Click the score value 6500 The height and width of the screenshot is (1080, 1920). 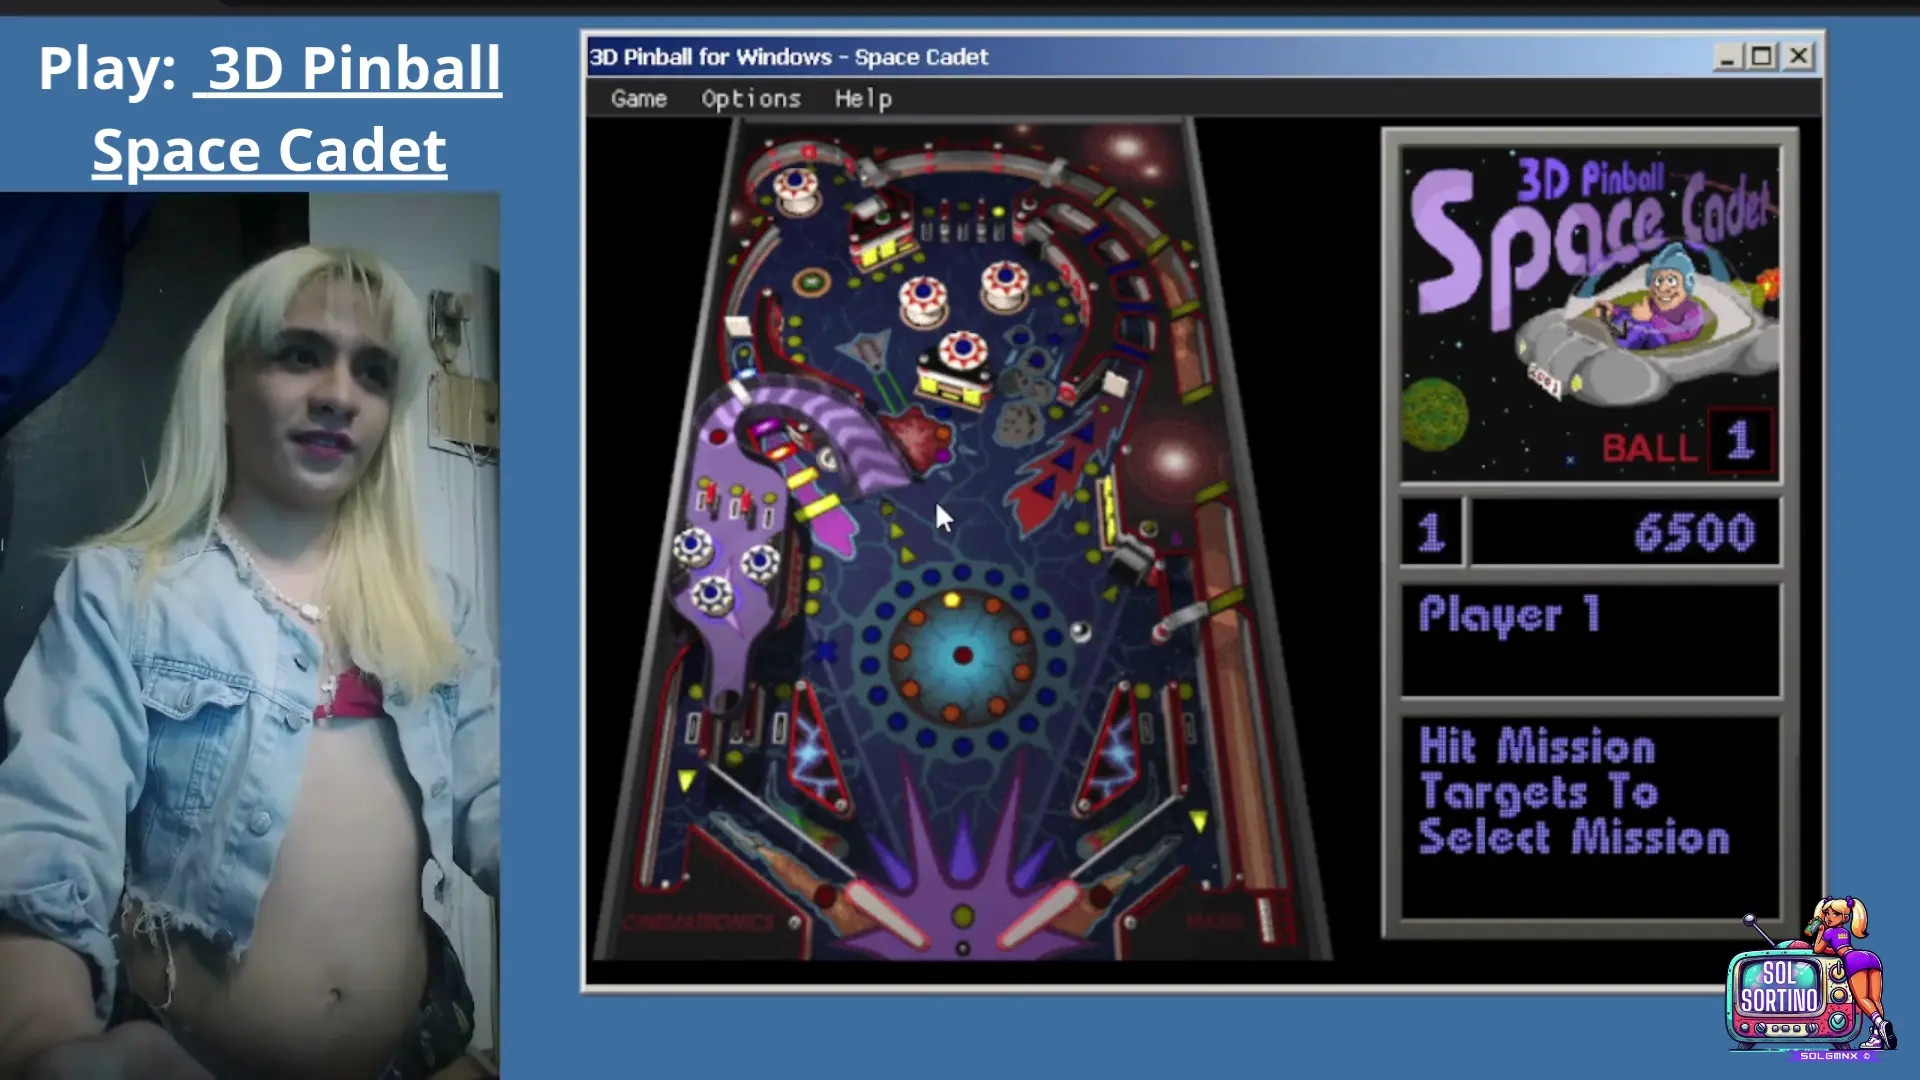[x=1694, y=532]
